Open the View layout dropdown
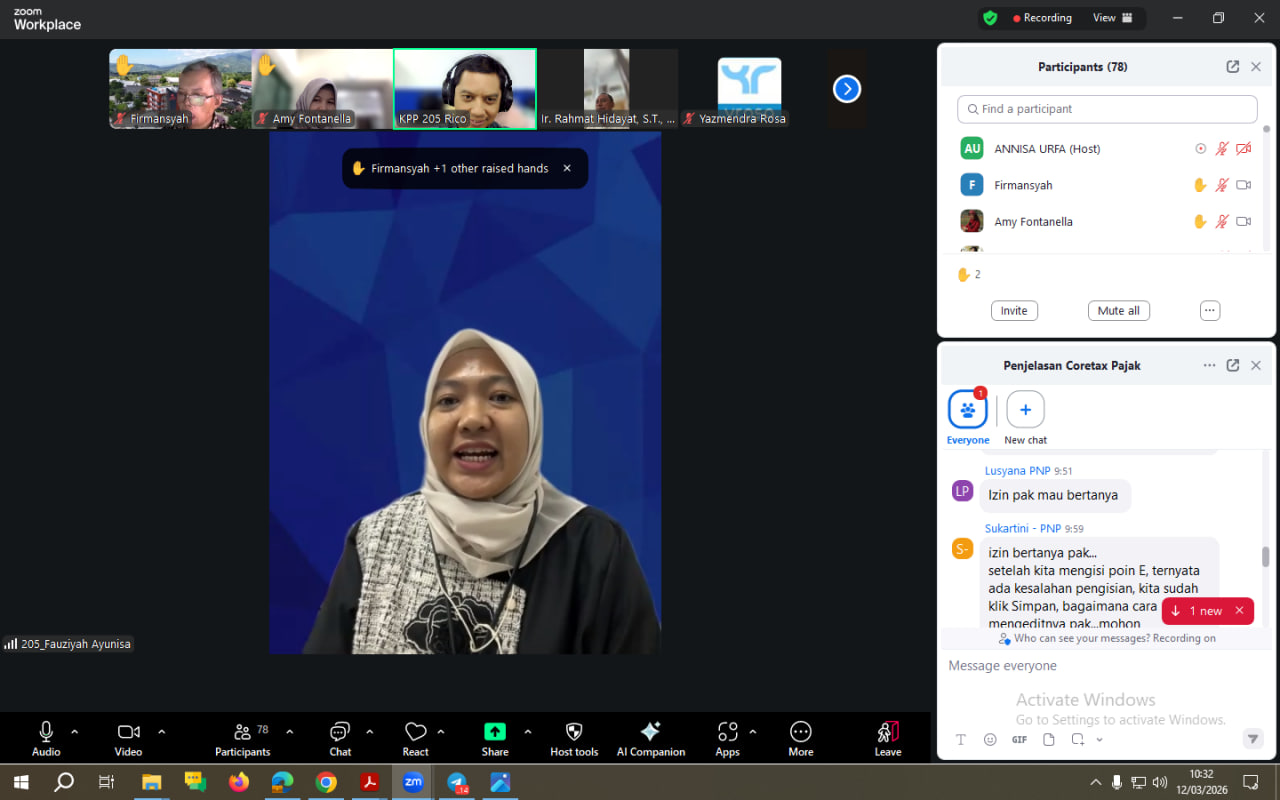1280x800 pixels. (x=1112, y=18)
